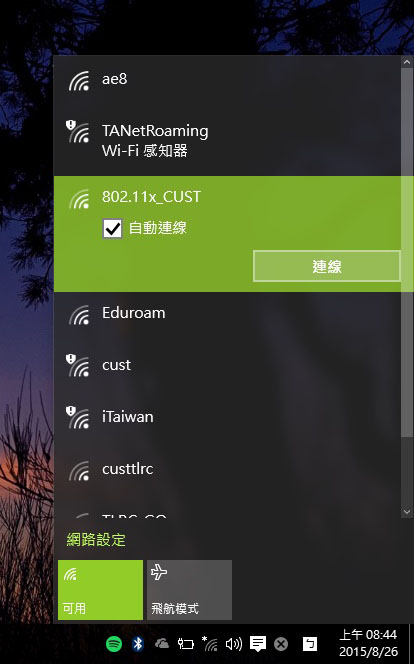Viewport: 414px width, 664px height.
Task: Open the Action Center notifications icon
Action: (257, 644)
